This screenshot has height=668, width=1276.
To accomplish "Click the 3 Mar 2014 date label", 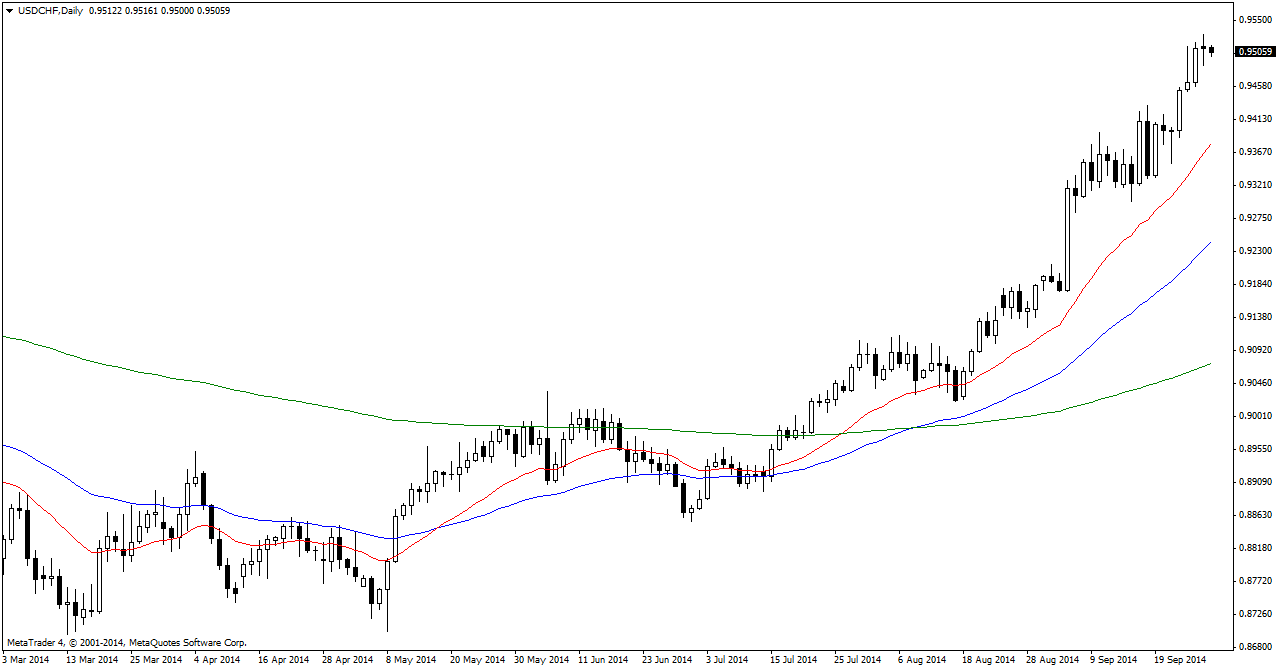I will [26, 660].
